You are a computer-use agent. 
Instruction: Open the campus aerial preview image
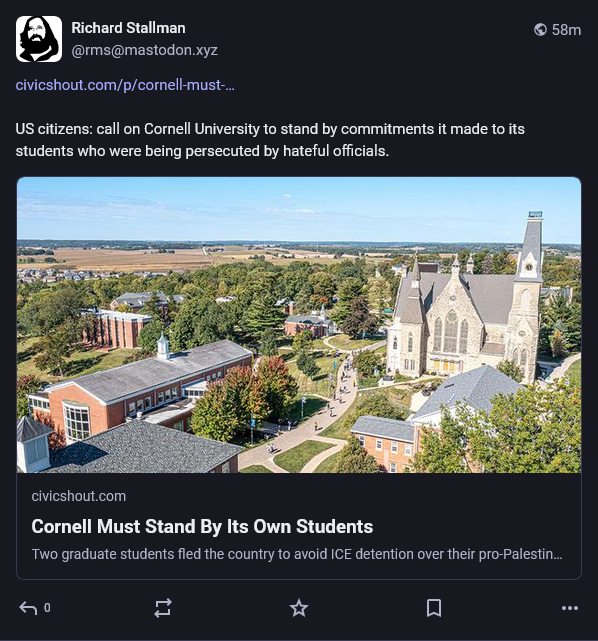click(299, 325)
